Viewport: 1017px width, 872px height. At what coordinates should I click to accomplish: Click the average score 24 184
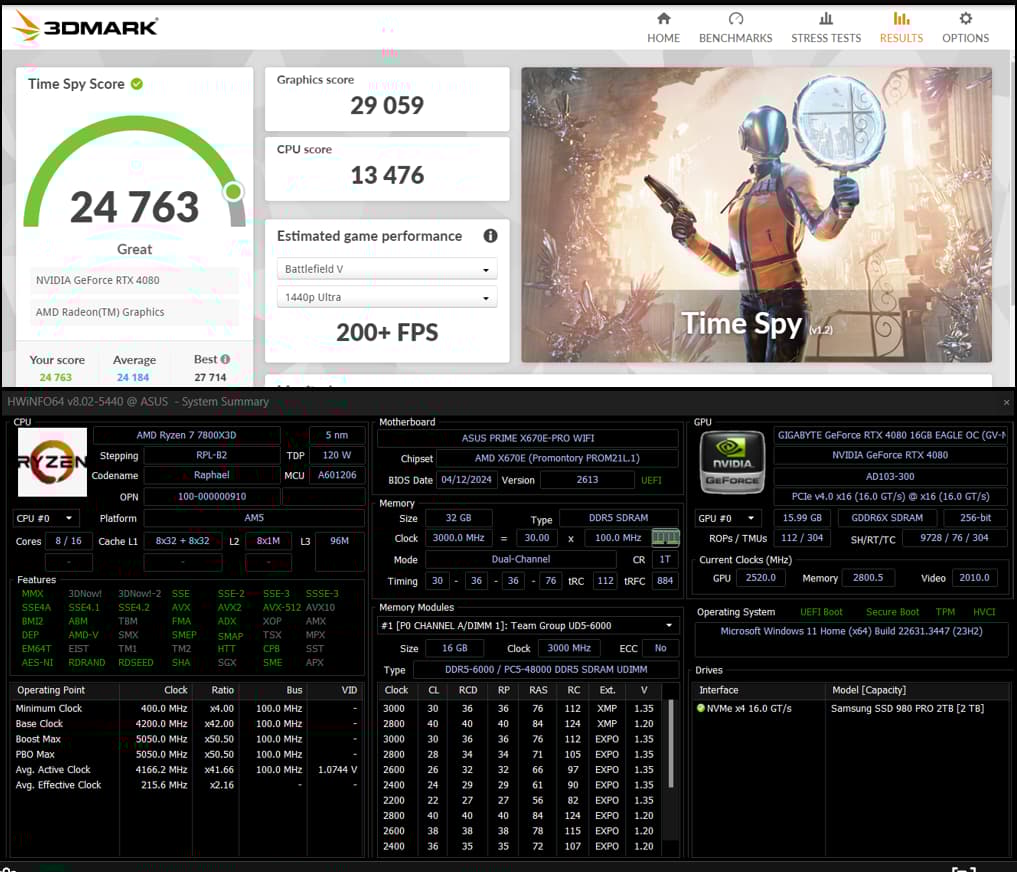(134, 377)
